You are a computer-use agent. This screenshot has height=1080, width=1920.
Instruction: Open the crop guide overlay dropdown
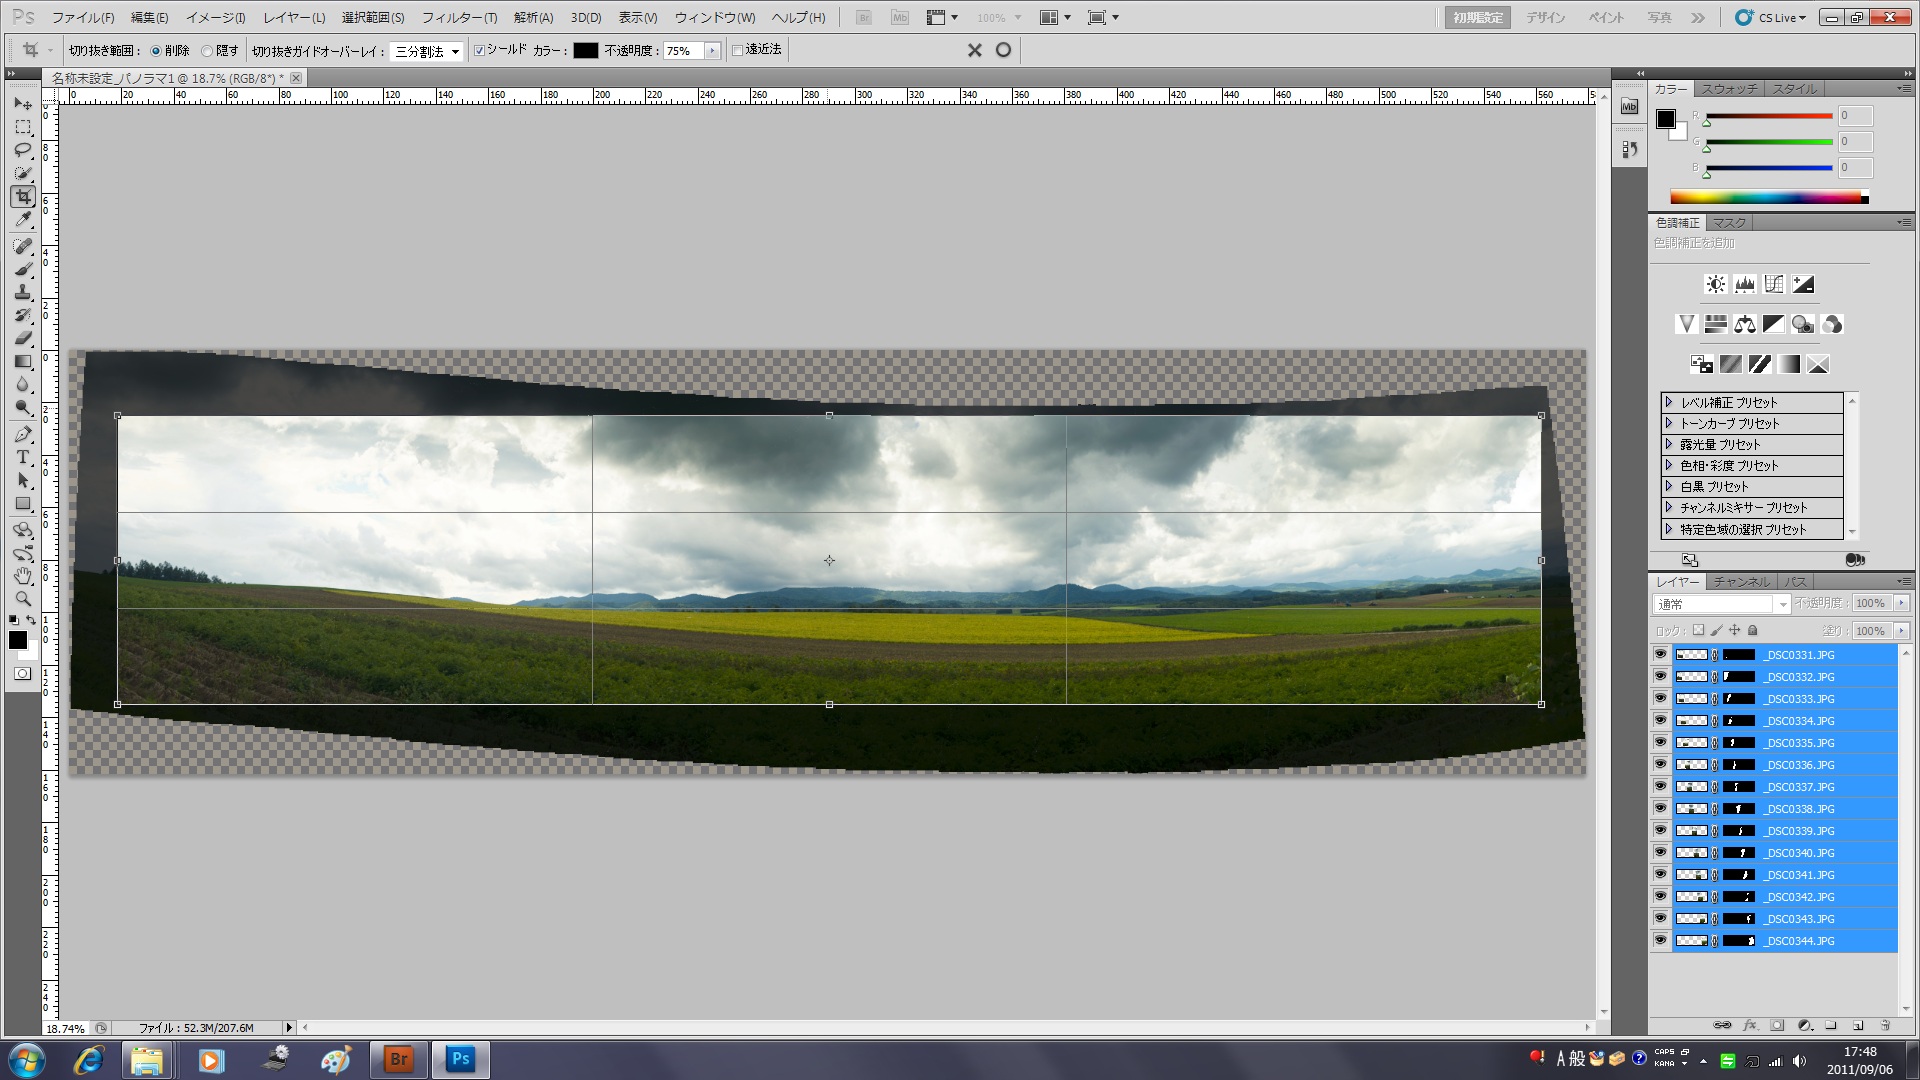pos(427,51)
